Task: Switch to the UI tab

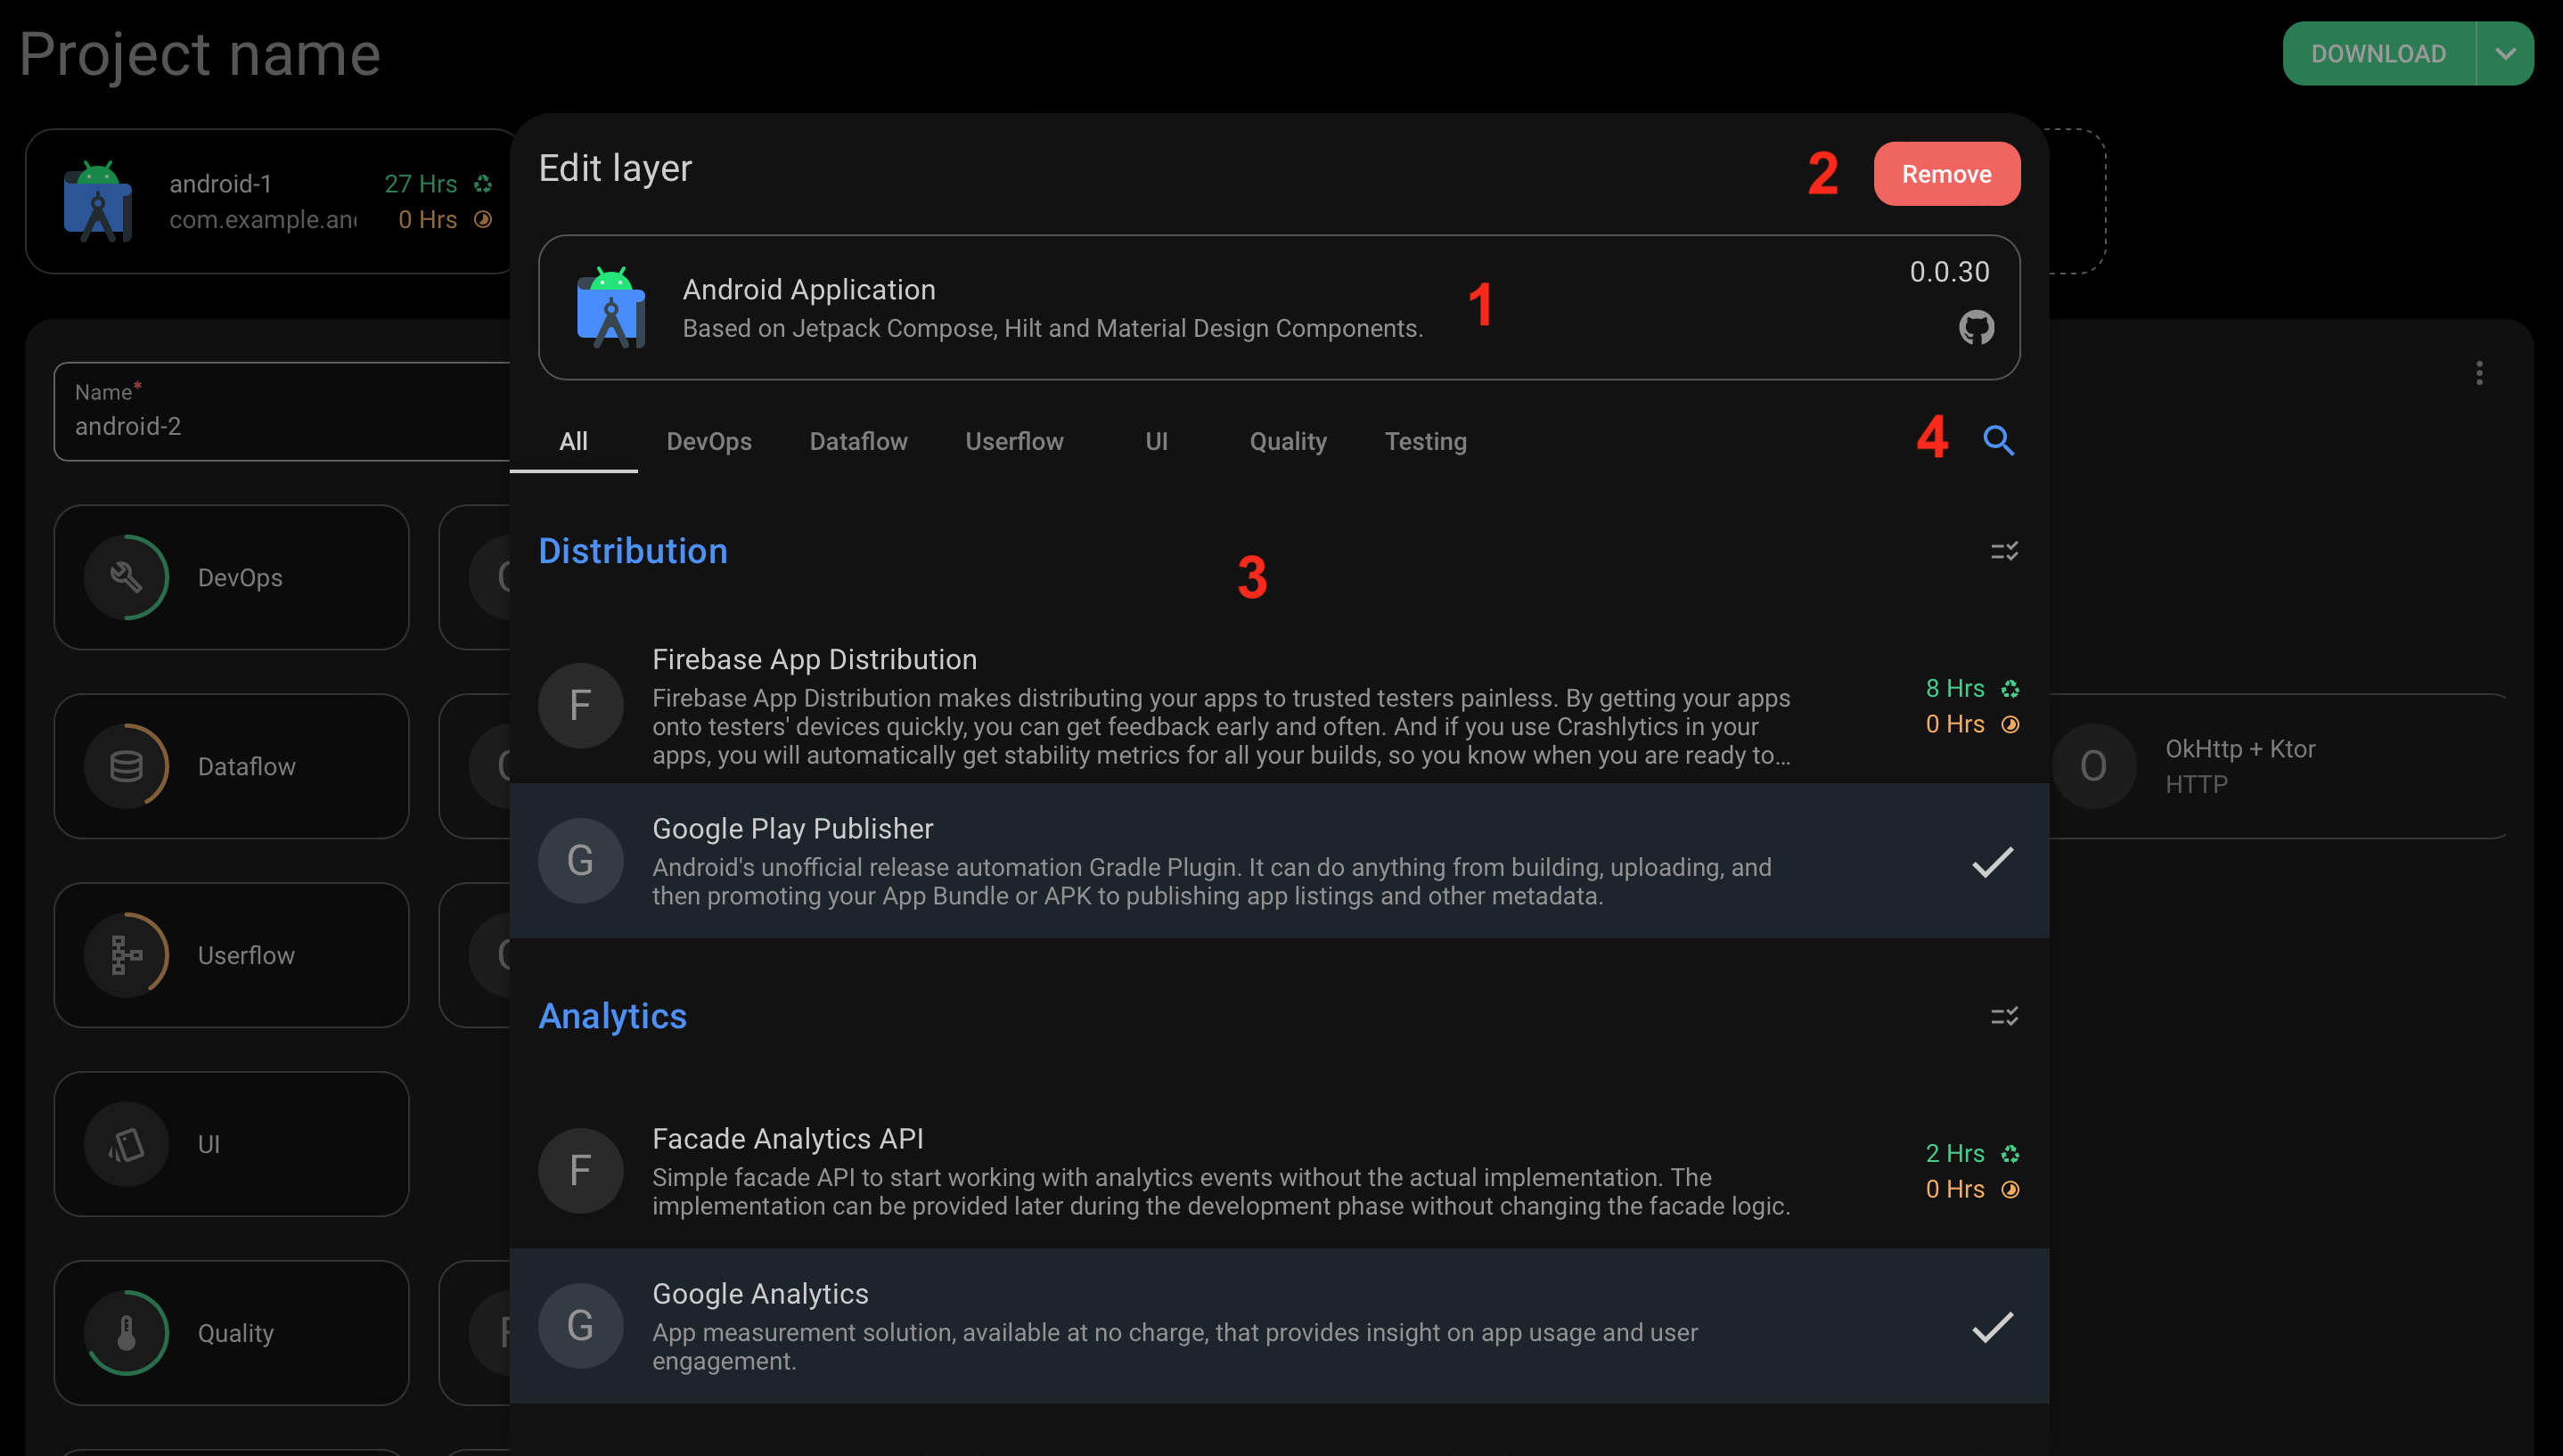Action: tap(1156, 441)
